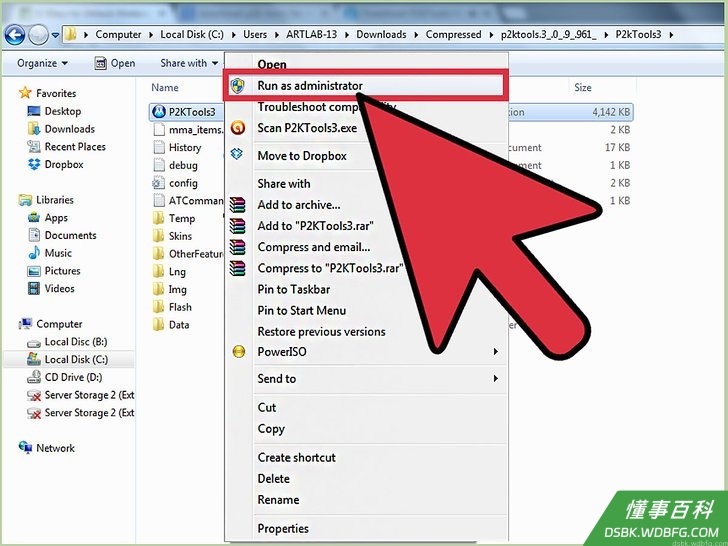This screenshot has width=728, height=546.
Task: Click the folder icon in address bar
Action: click(x=70, y=34)
